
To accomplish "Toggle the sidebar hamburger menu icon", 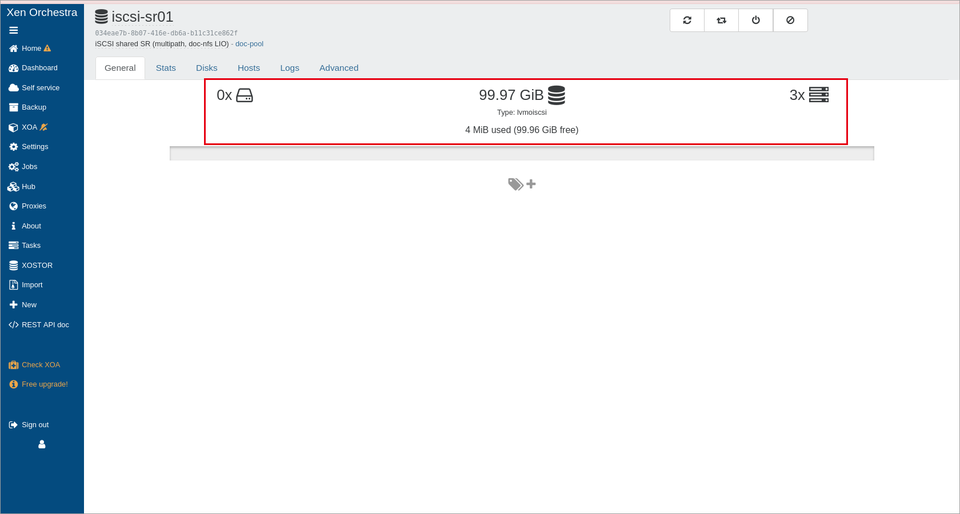I will pos(13,30).
